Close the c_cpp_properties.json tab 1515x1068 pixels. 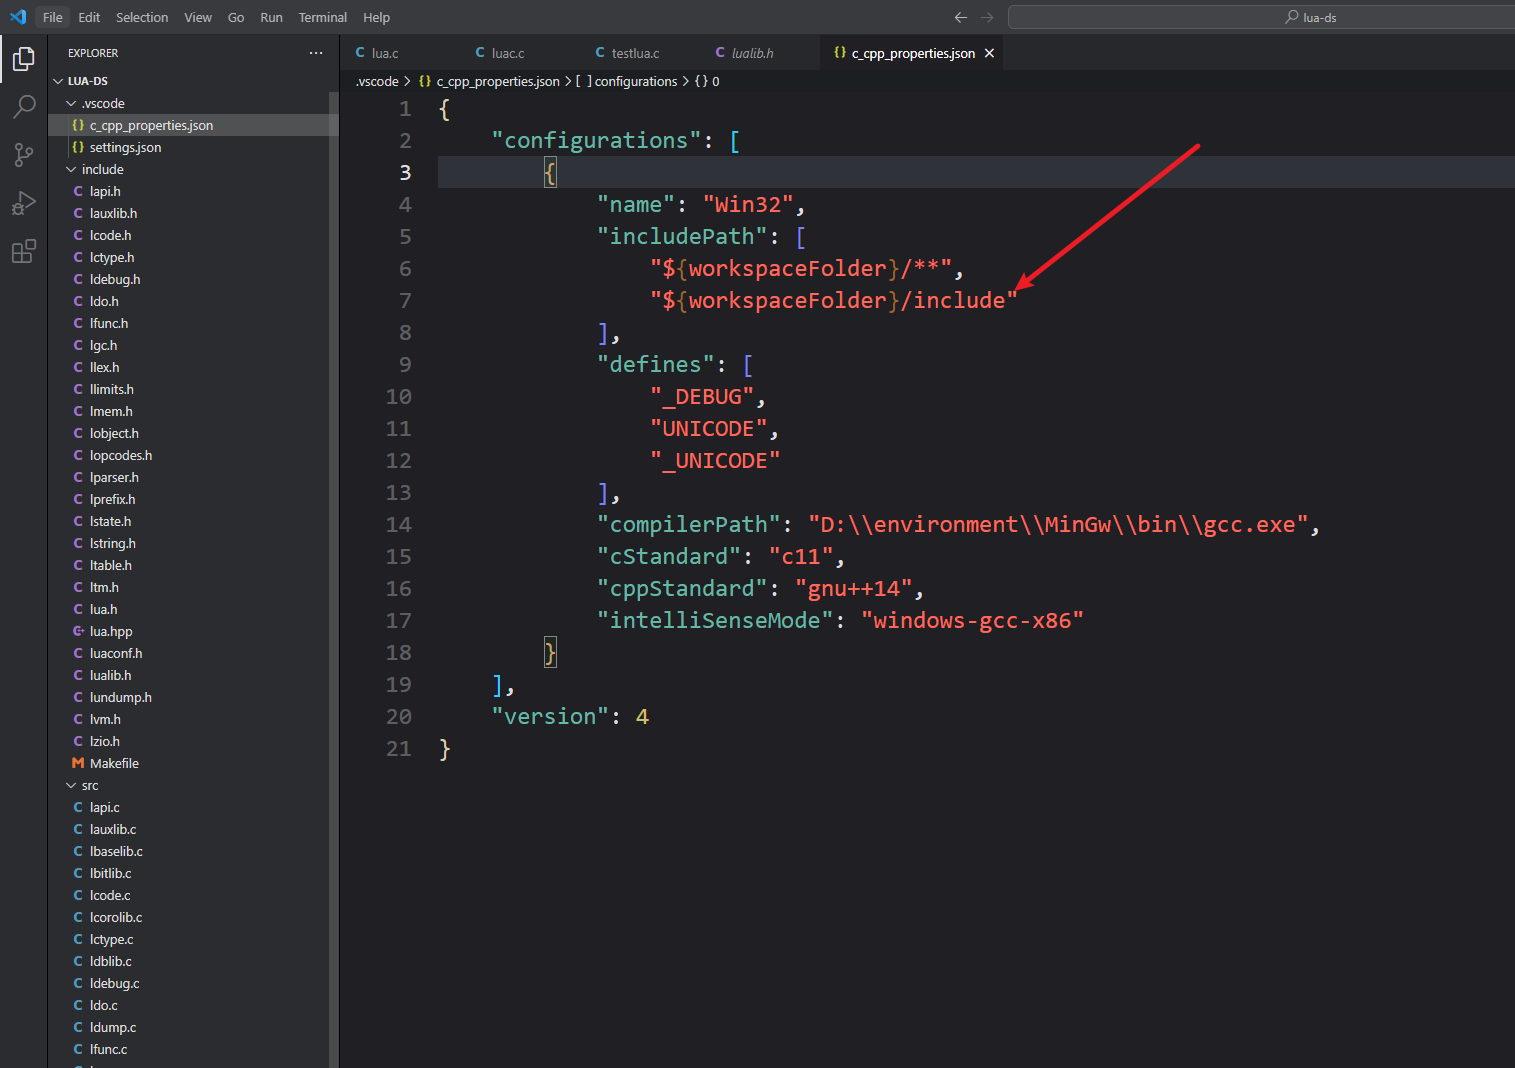pyautogui.click(x=989, y=53)
